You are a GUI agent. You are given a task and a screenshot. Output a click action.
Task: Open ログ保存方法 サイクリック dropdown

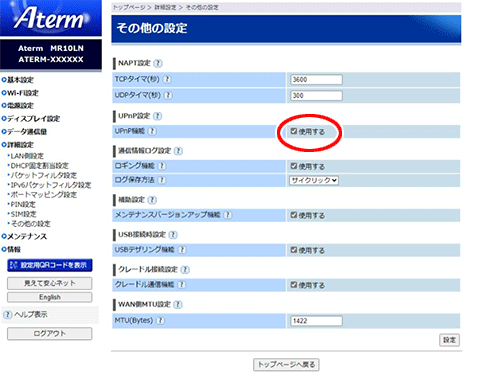314,180
